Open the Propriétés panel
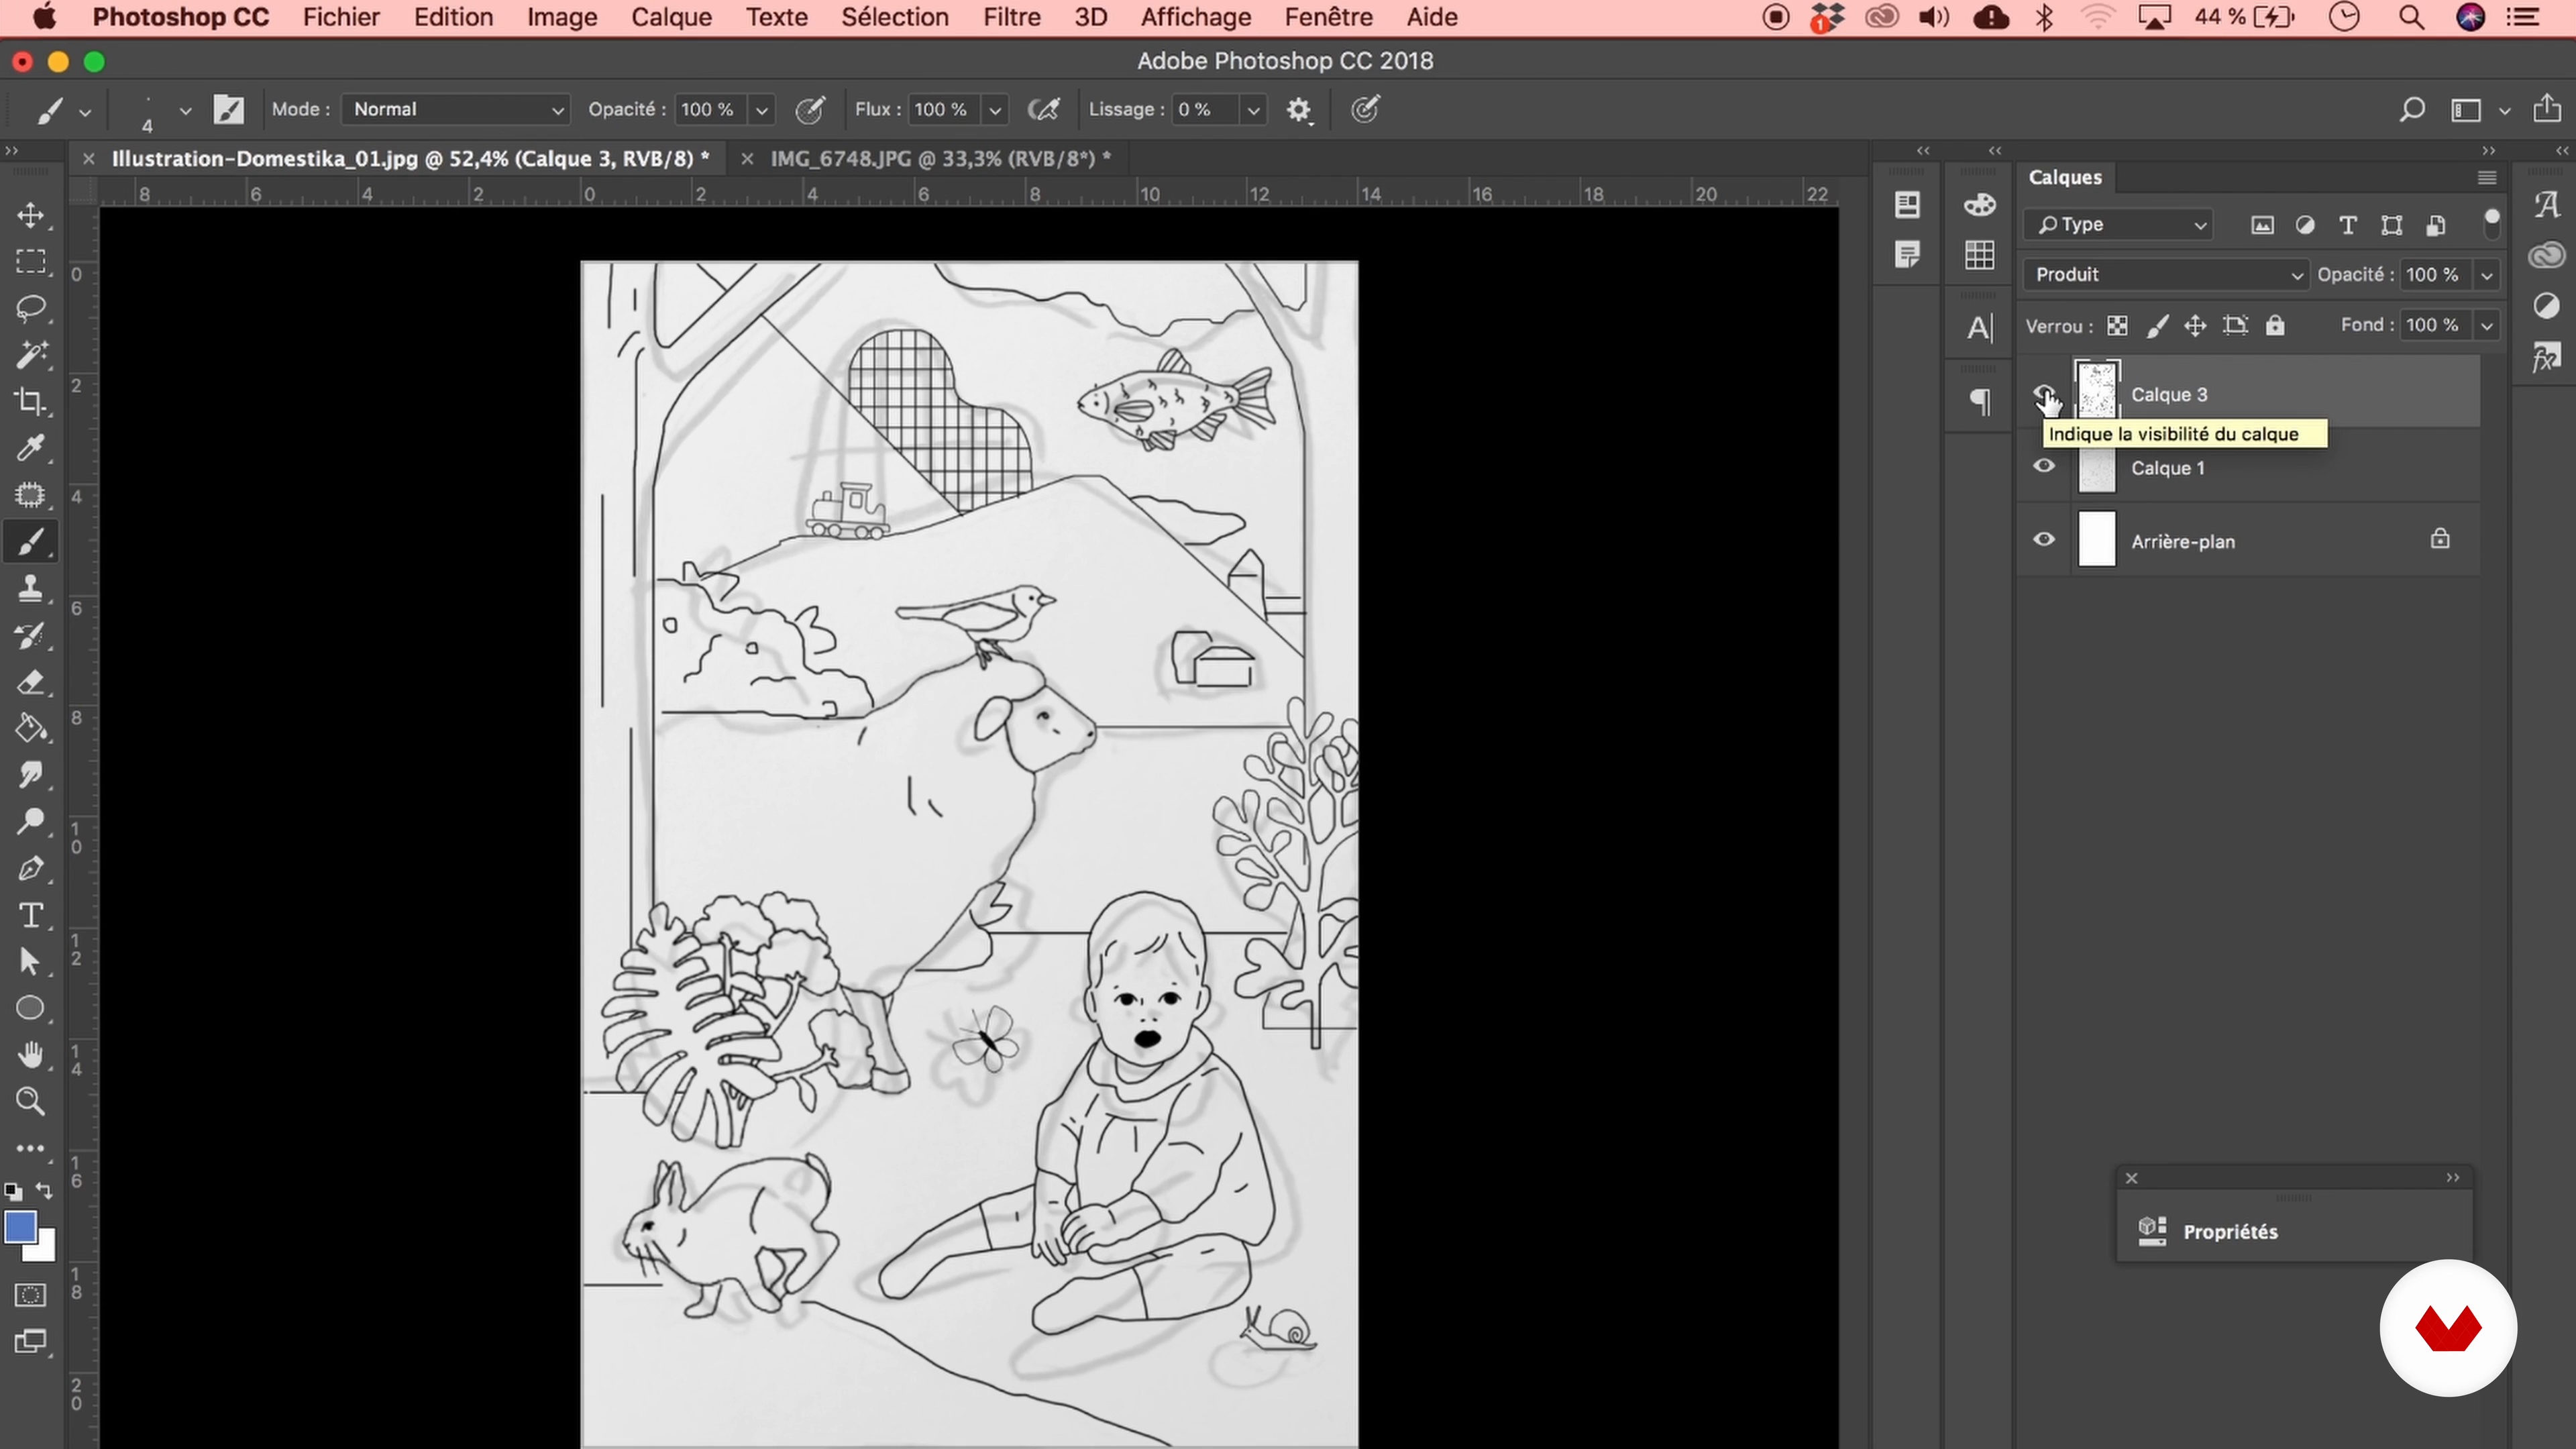The height and width of the screenshot is (1449, 2576). pyautogui.click(x=2229, y=1231)
